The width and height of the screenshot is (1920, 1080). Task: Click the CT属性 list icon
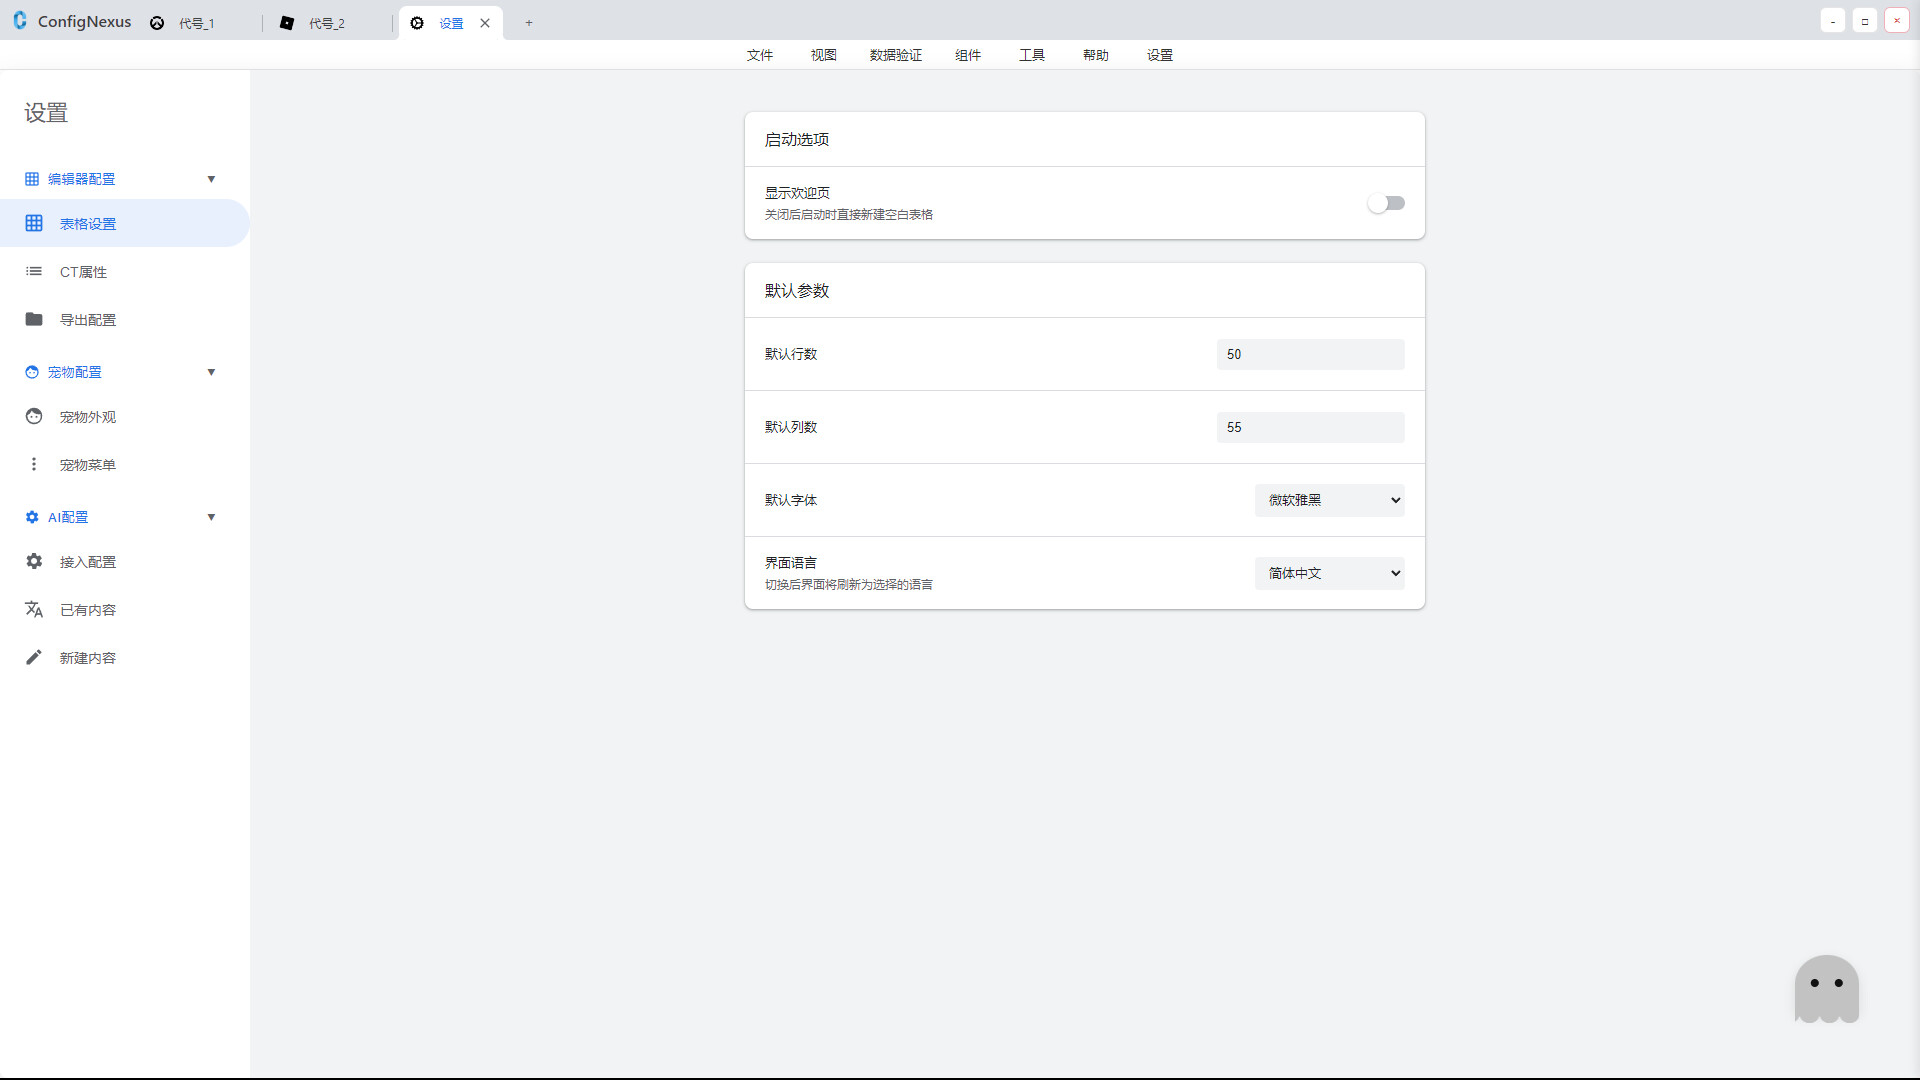click(34, 271)
